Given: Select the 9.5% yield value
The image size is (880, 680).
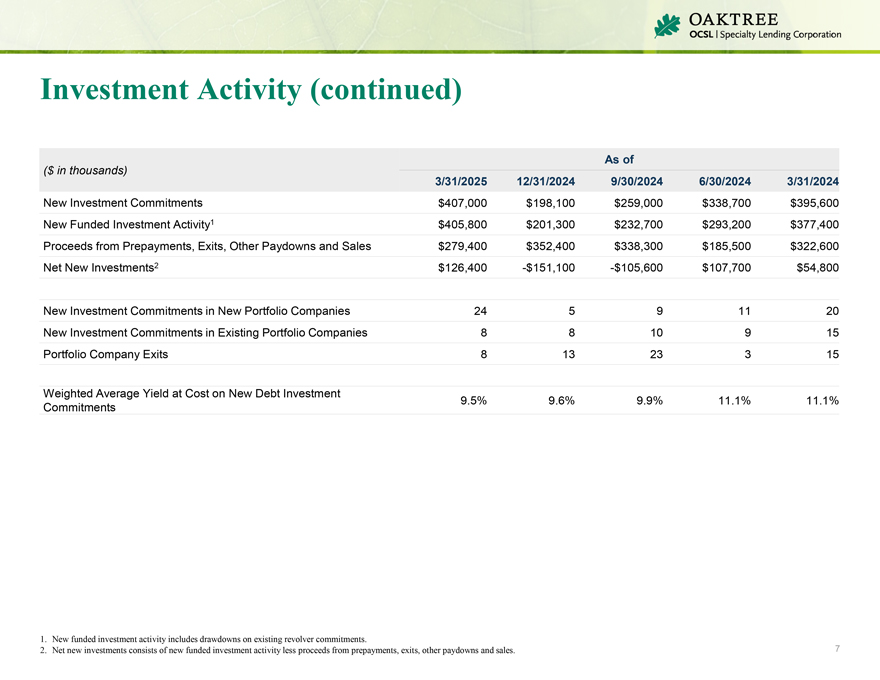Looking at the screenshot, I should tap(473, 401).
